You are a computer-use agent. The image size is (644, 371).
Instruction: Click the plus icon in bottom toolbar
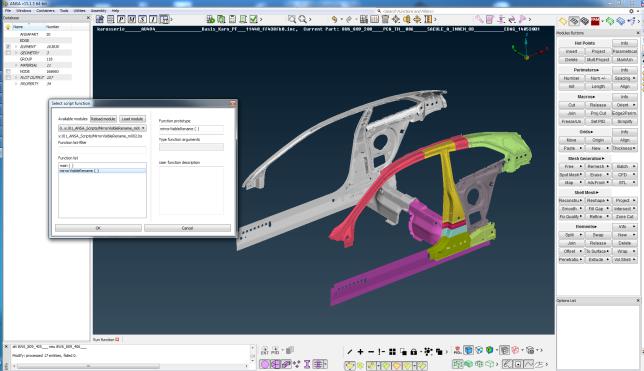pyautogui.click(x=361, y=352)
